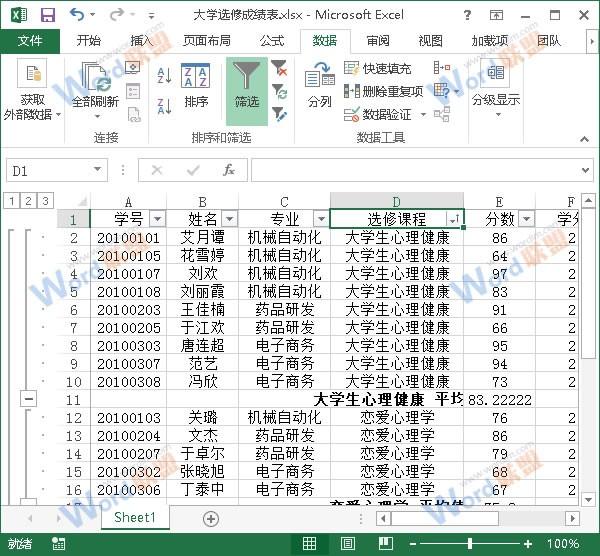The image size is (600, 556).
Task: Click Consolidate icon in Data Tools
Action: (442, 68)
